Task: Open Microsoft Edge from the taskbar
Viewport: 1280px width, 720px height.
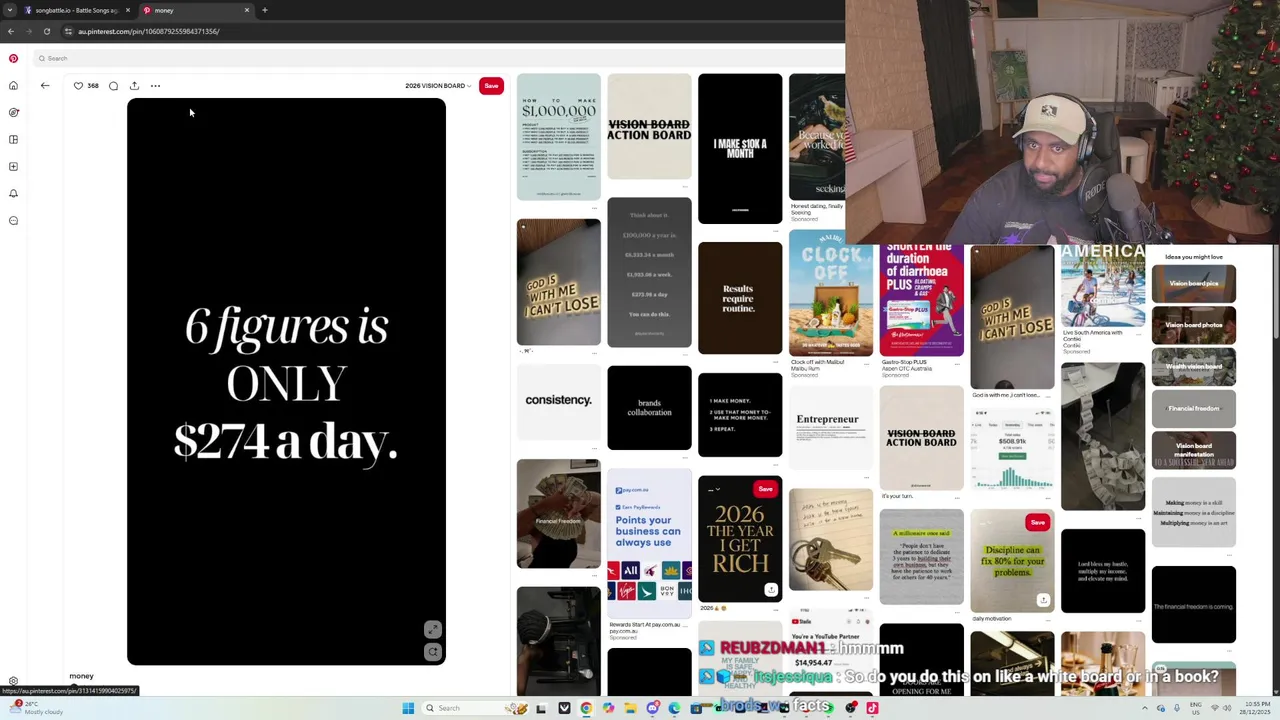Action: click(x=674, y=708)
